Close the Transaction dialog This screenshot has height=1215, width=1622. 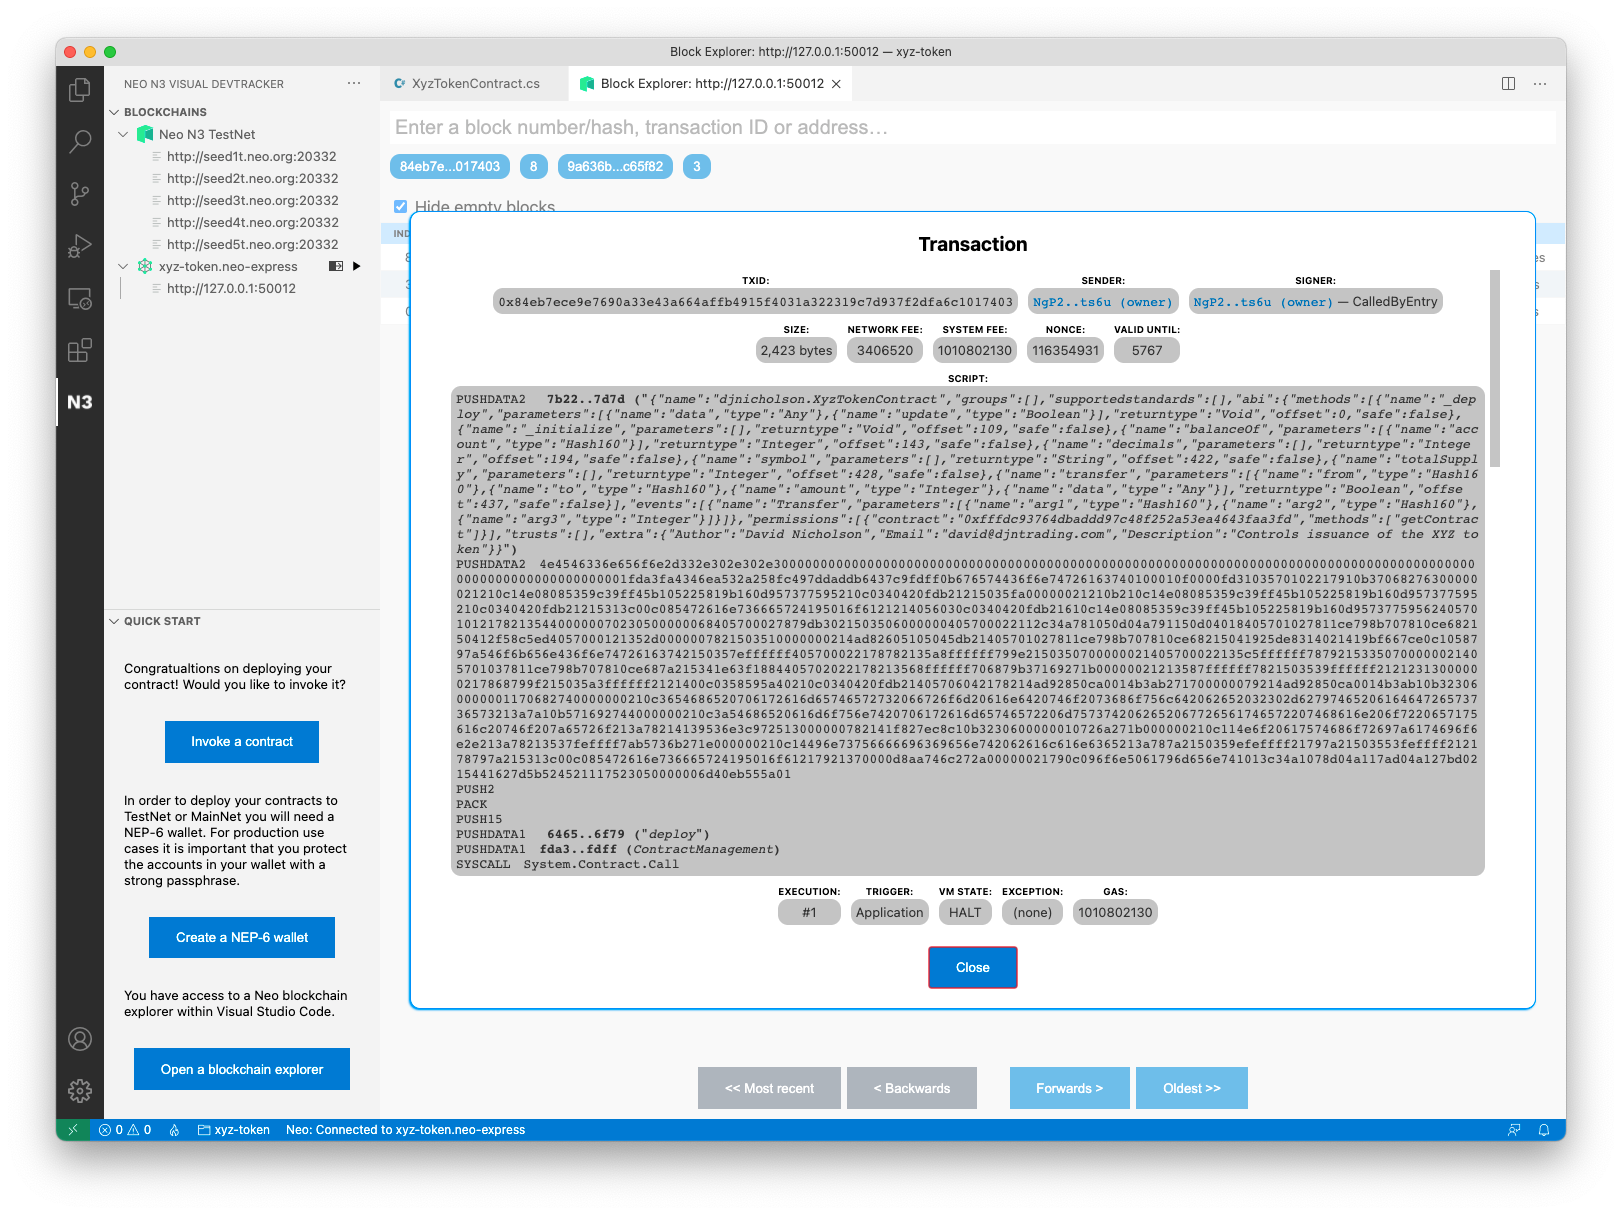tap(973, 968)
